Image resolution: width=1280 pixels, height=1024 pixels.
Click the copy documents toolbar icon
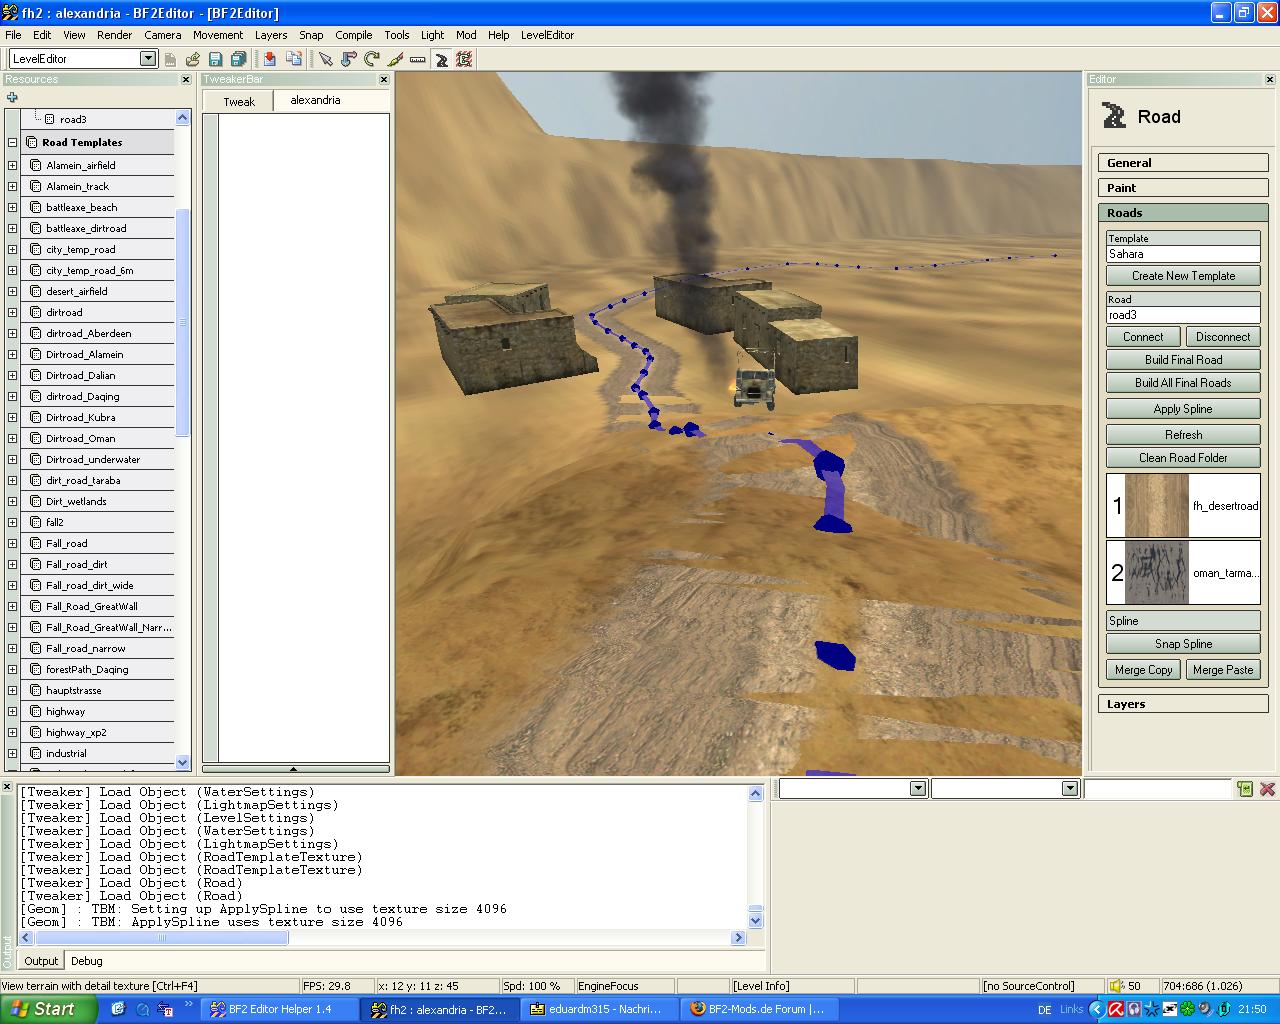point(293,60)
